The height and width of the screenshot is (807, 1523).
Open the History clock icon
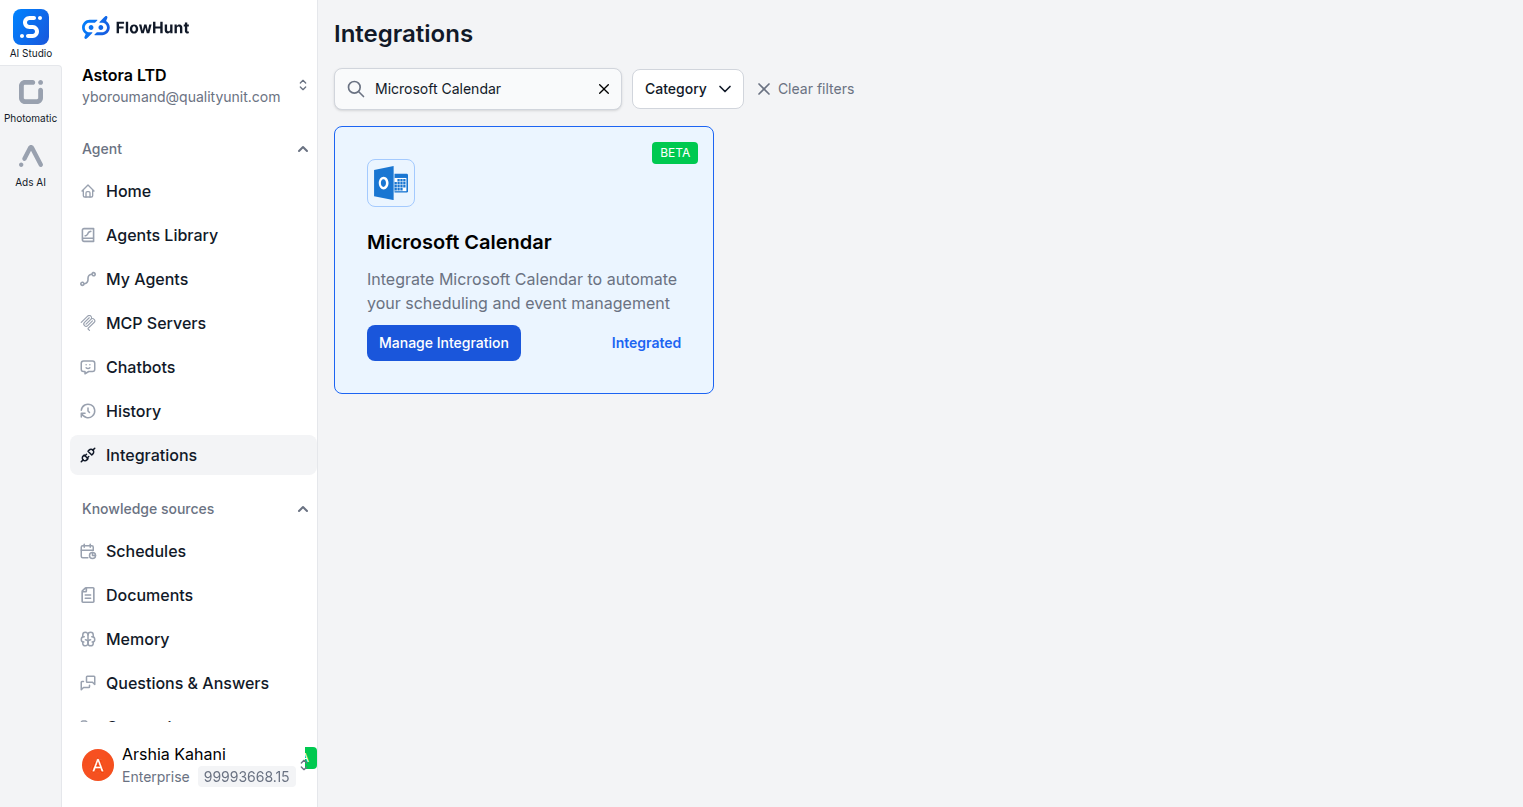[89, 411]
